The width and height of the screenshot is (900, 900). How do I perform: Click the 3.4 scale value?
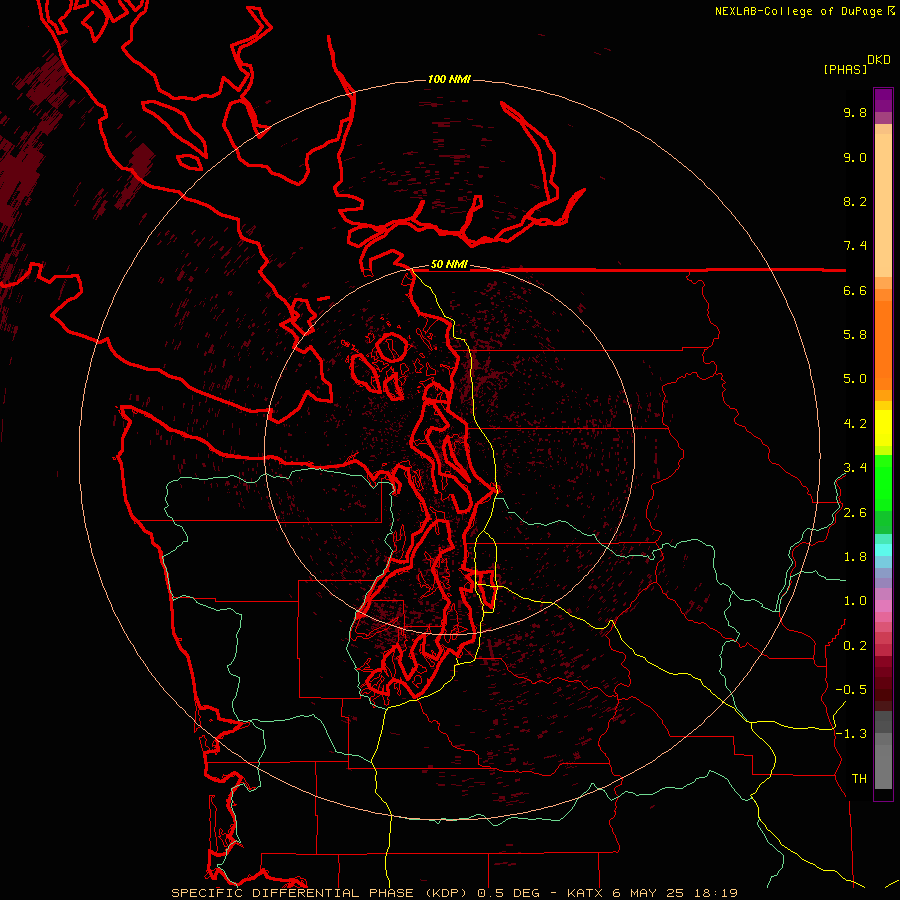(855, 468)
